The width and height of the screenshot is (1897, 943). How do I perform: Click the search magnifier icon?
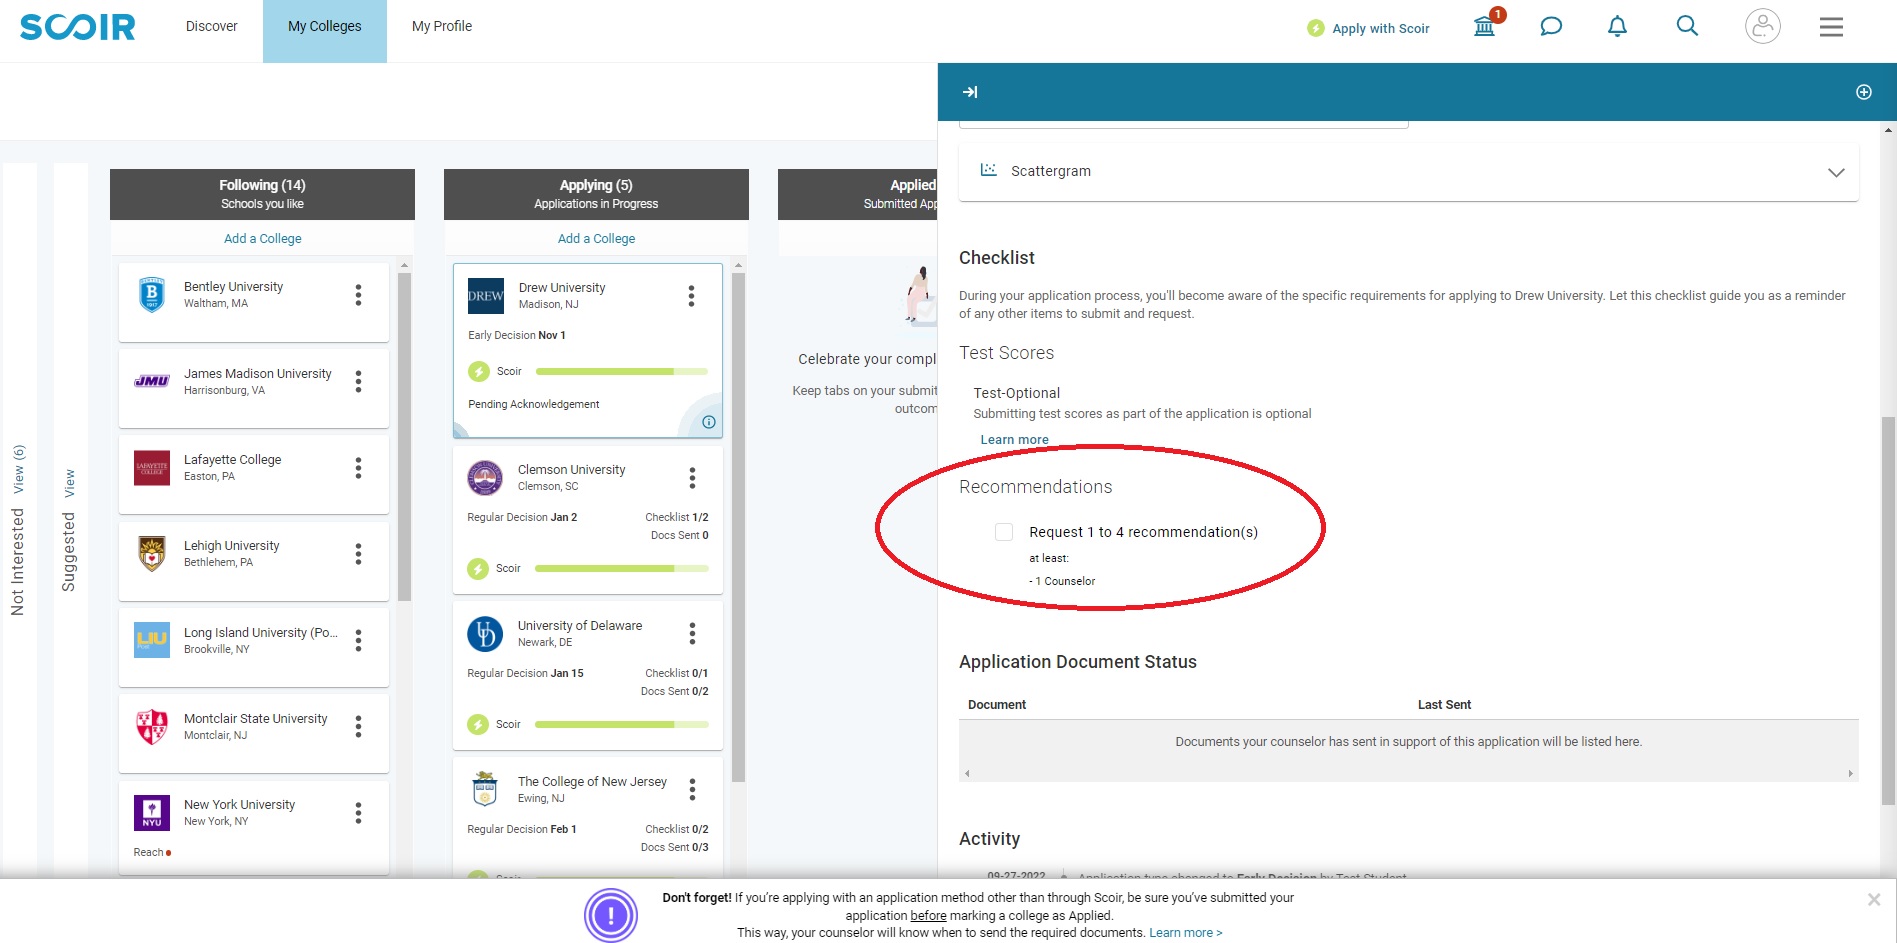(x=1687, y=26)
